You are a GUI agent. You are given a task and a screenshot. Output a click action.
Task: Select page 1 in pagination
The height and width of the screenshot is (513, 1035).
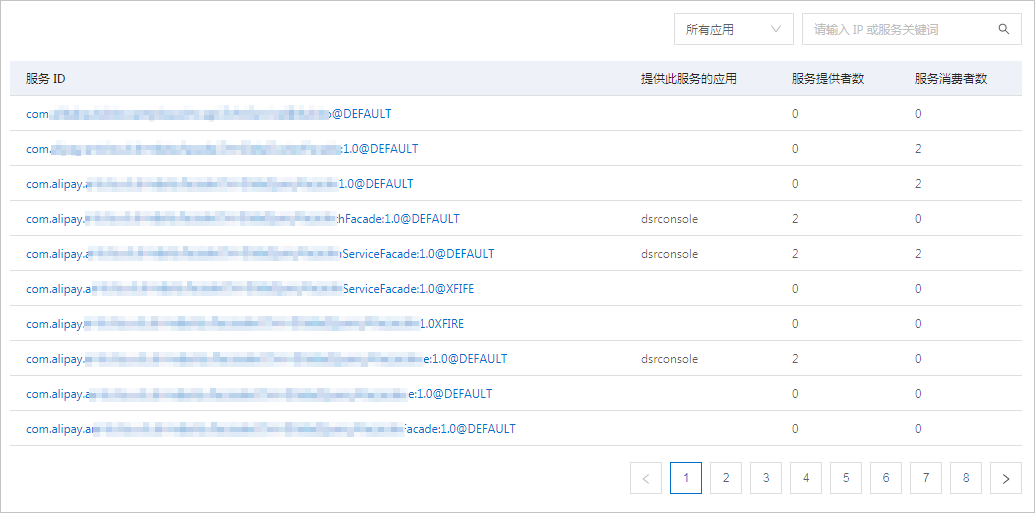point(686,478)
